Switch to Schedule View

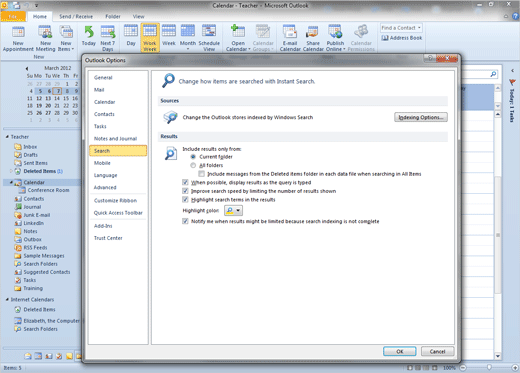point(209,38)
